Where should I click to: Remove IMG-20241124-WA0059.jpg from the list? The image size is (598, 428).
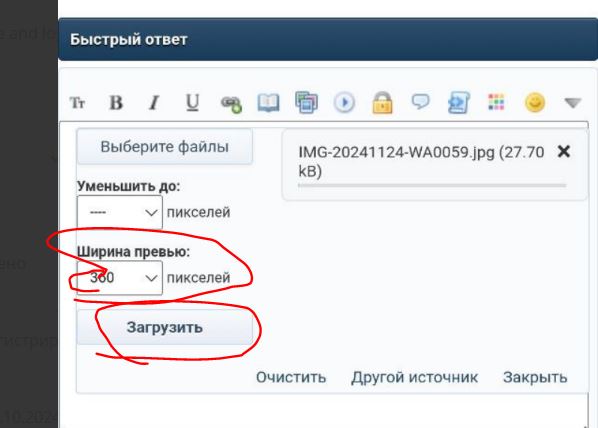coord(564,152)
